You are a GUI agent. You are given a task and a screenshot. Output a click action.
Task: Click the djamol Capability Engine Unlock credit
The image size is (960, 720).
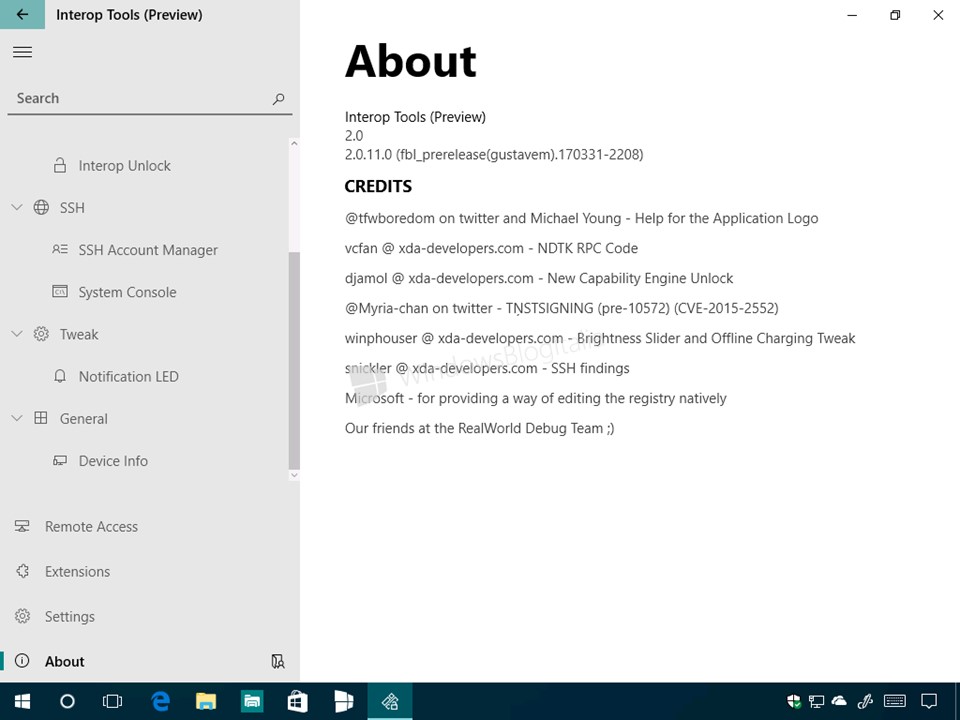click(x=539, y=279)
